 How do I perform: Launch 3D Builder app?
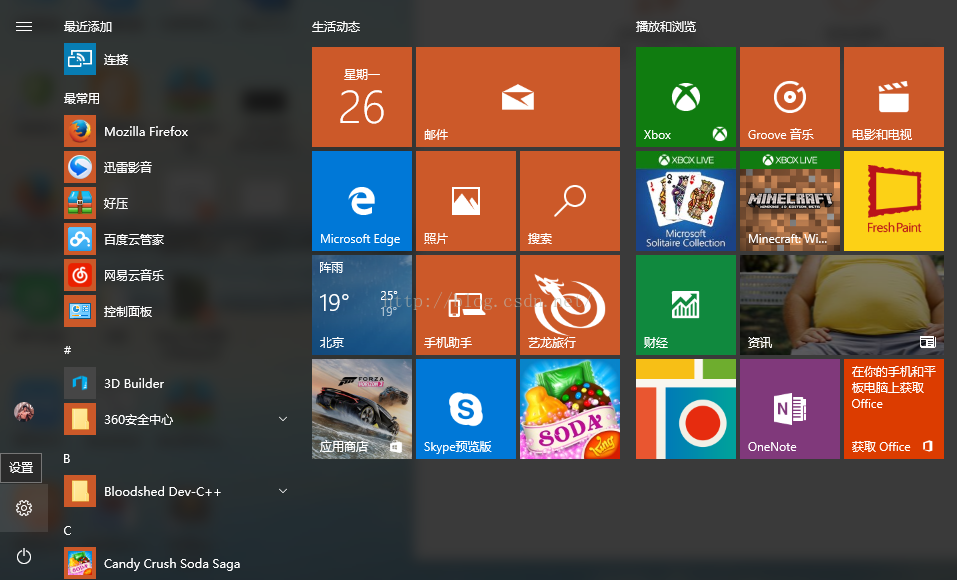[177, 383]
